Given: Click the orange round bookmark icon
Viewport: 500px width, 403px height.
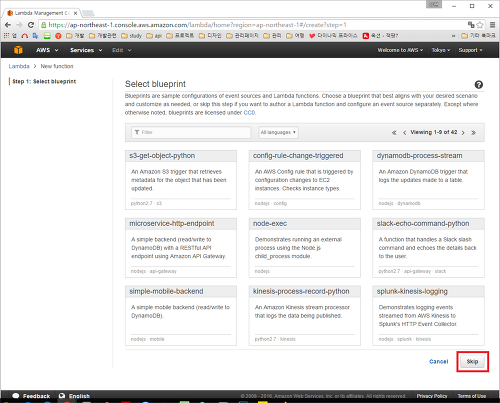Looking at the screenshot, I should (x=58, y=36).
